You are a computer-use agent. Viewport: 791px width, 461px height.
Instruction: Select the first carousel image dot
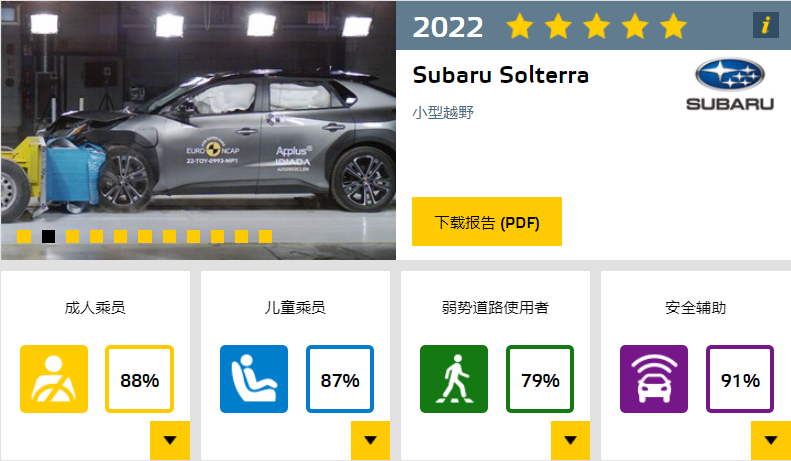coord(24,237)
